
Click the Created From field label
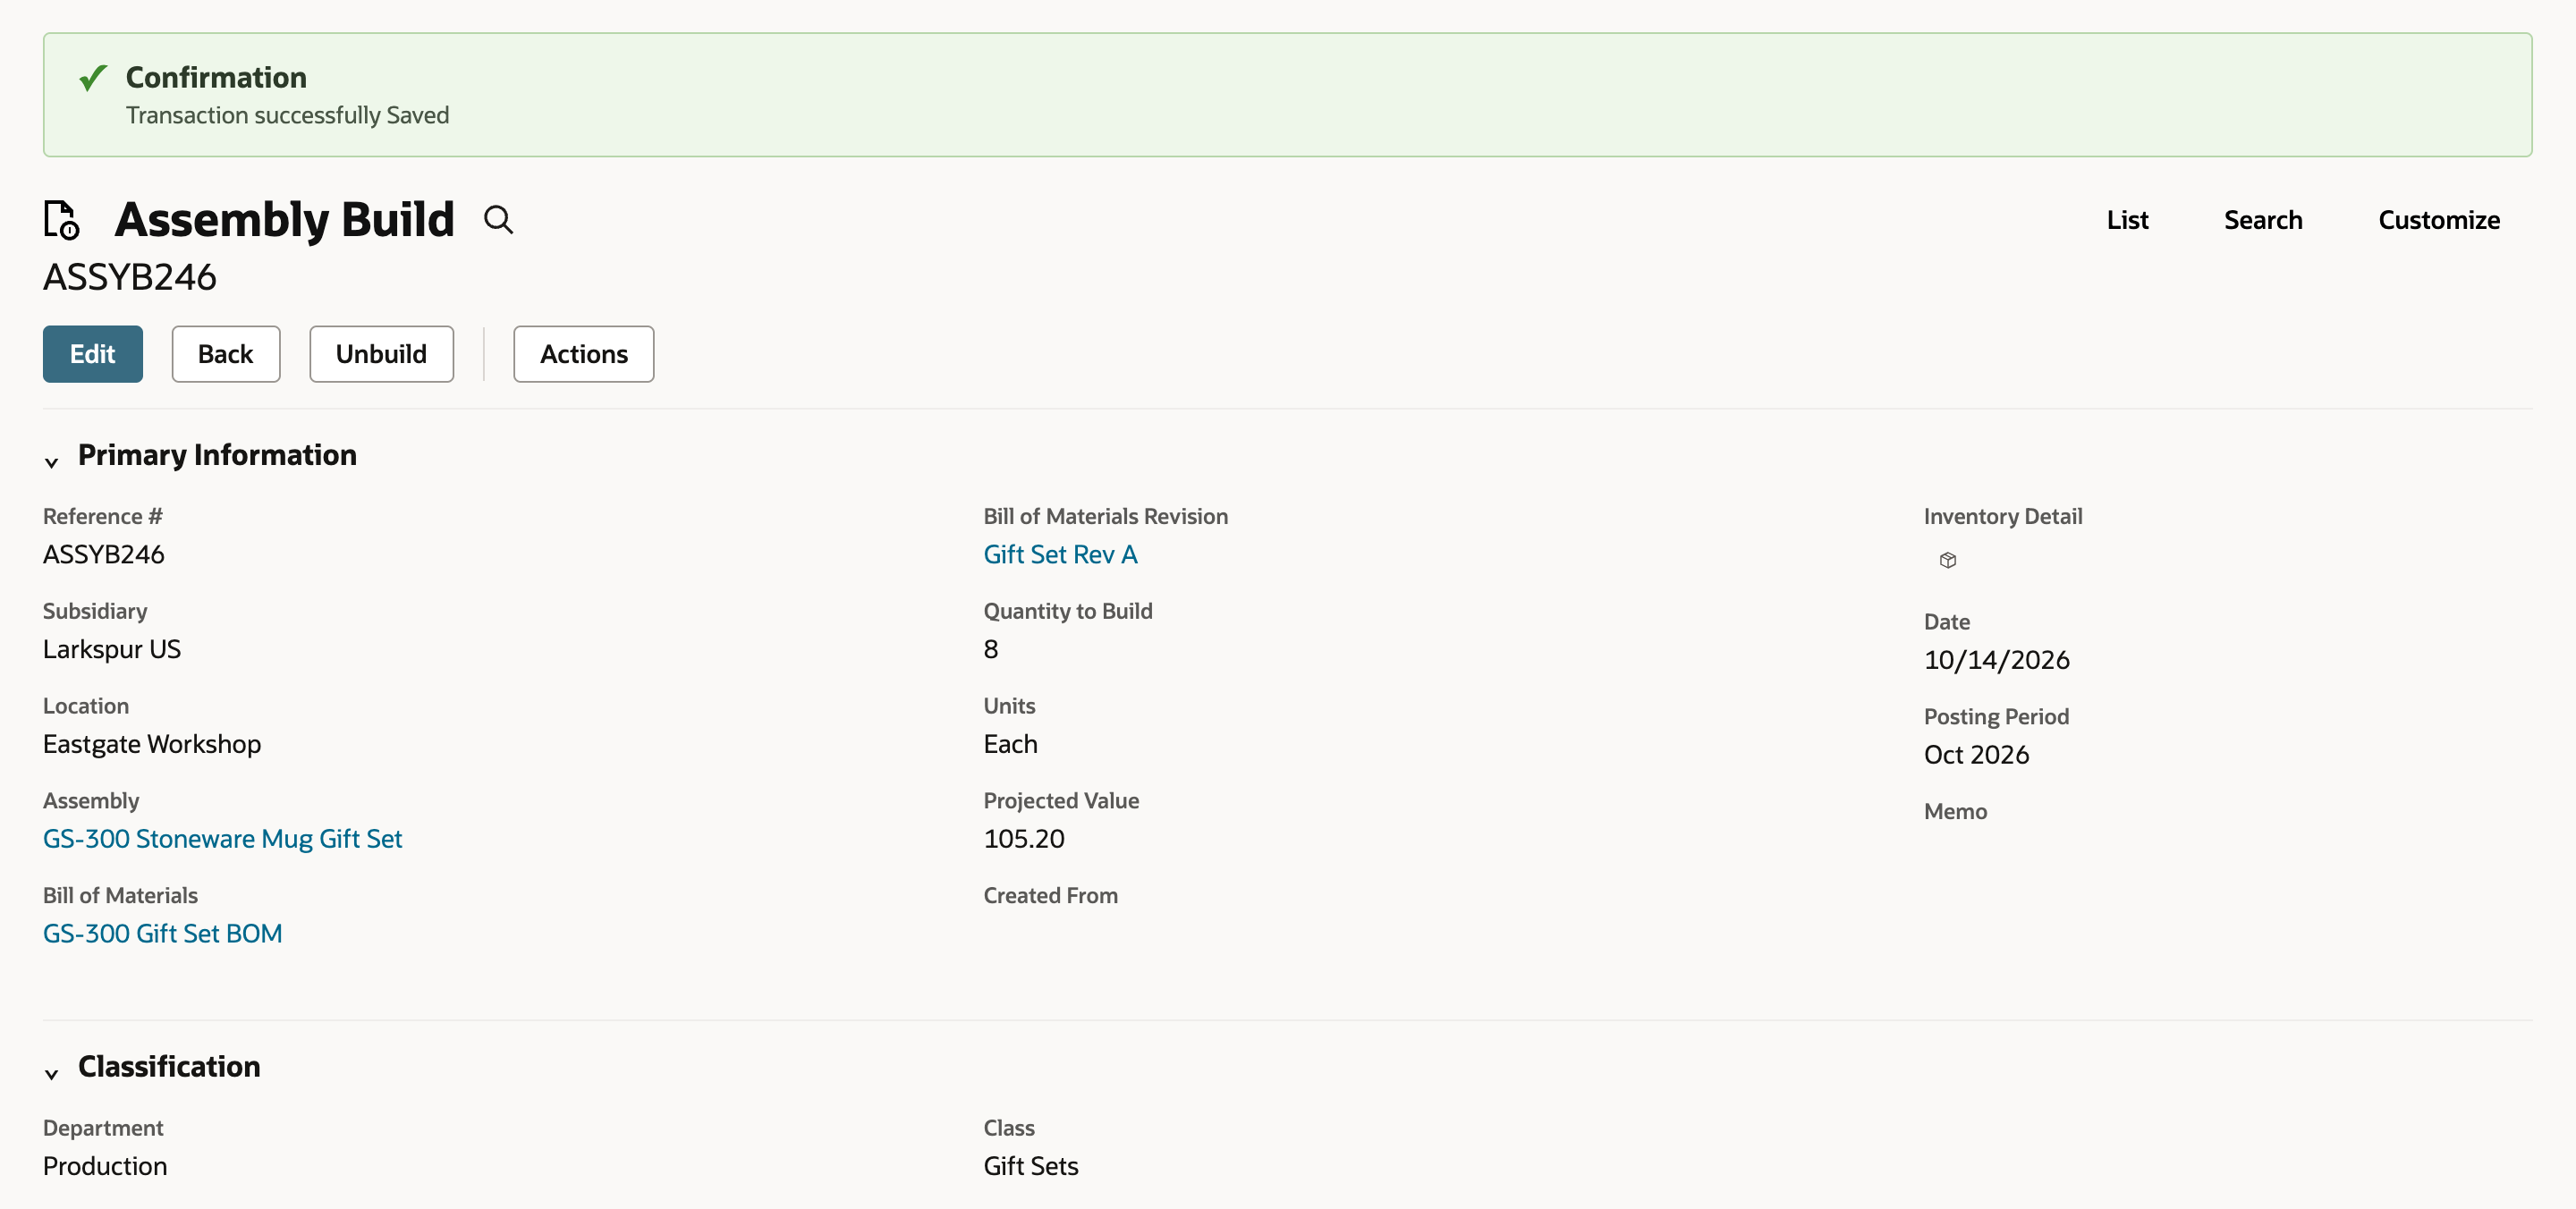1050,895
